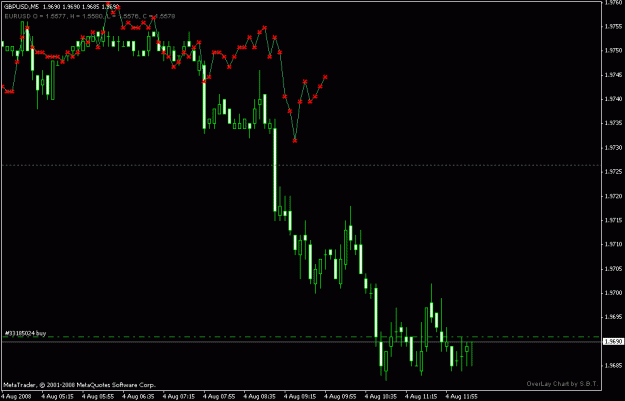This screenshot has width=625, height=401.
Task: Select the 4 Aug 09:55 time label
Action: click(340, 397)
